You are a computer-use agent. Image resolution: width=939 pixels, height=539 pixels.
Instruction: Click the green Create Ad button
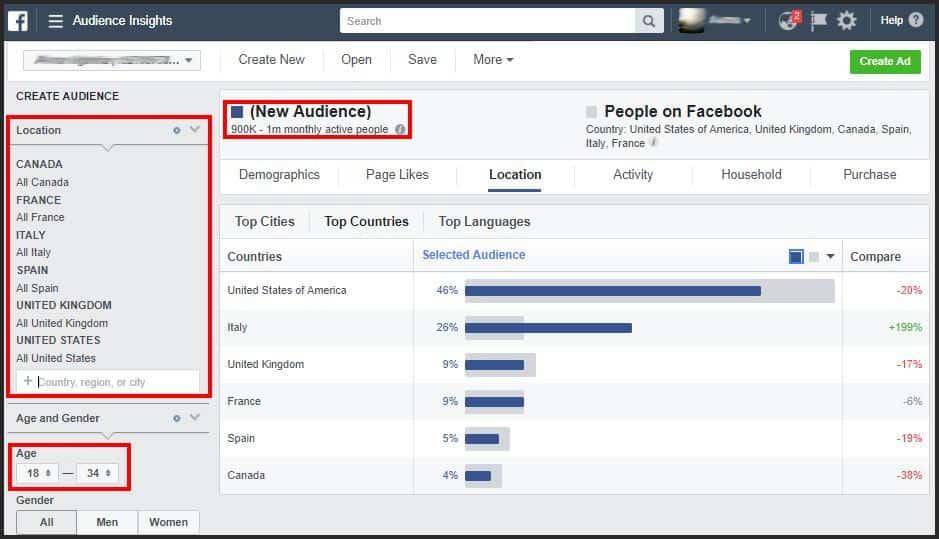885,61
